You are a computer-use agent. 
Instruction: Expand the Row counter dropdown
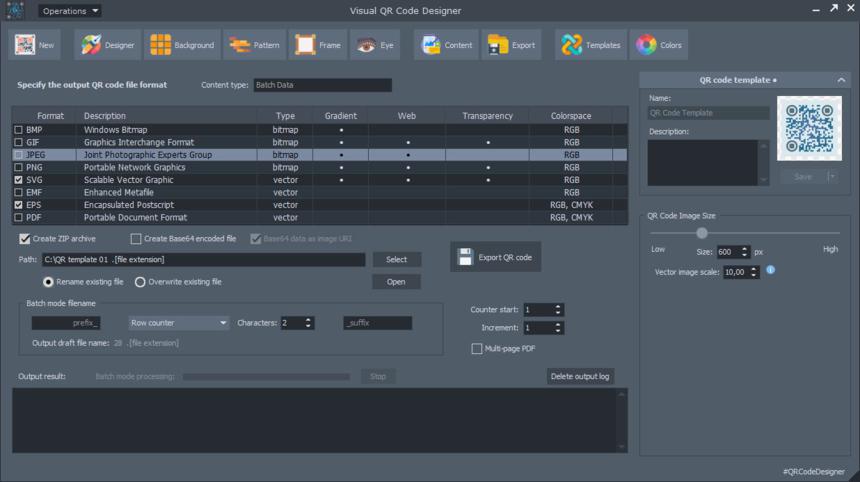coord(179,323)
